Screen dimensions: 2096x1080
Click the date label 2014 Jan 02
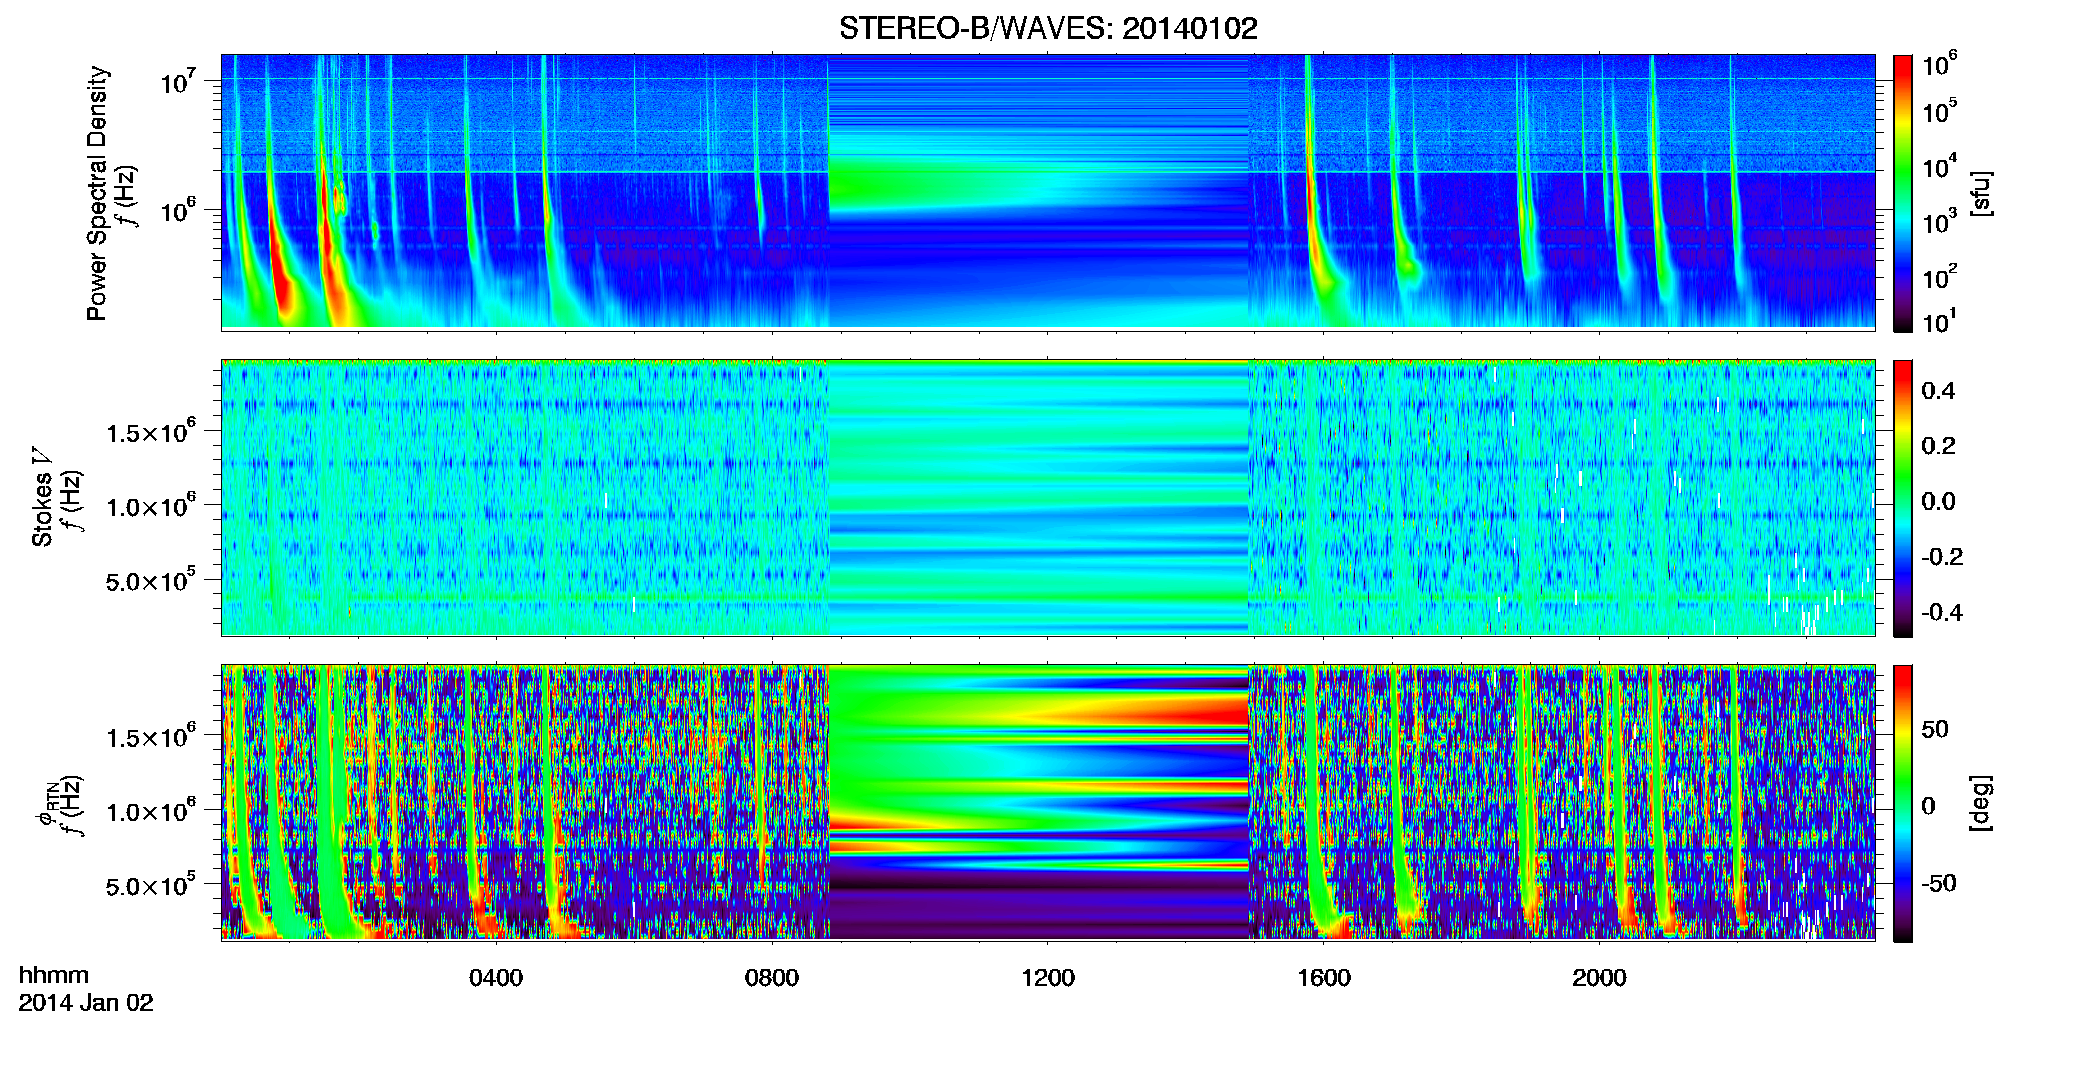[x=86, y=1003]
